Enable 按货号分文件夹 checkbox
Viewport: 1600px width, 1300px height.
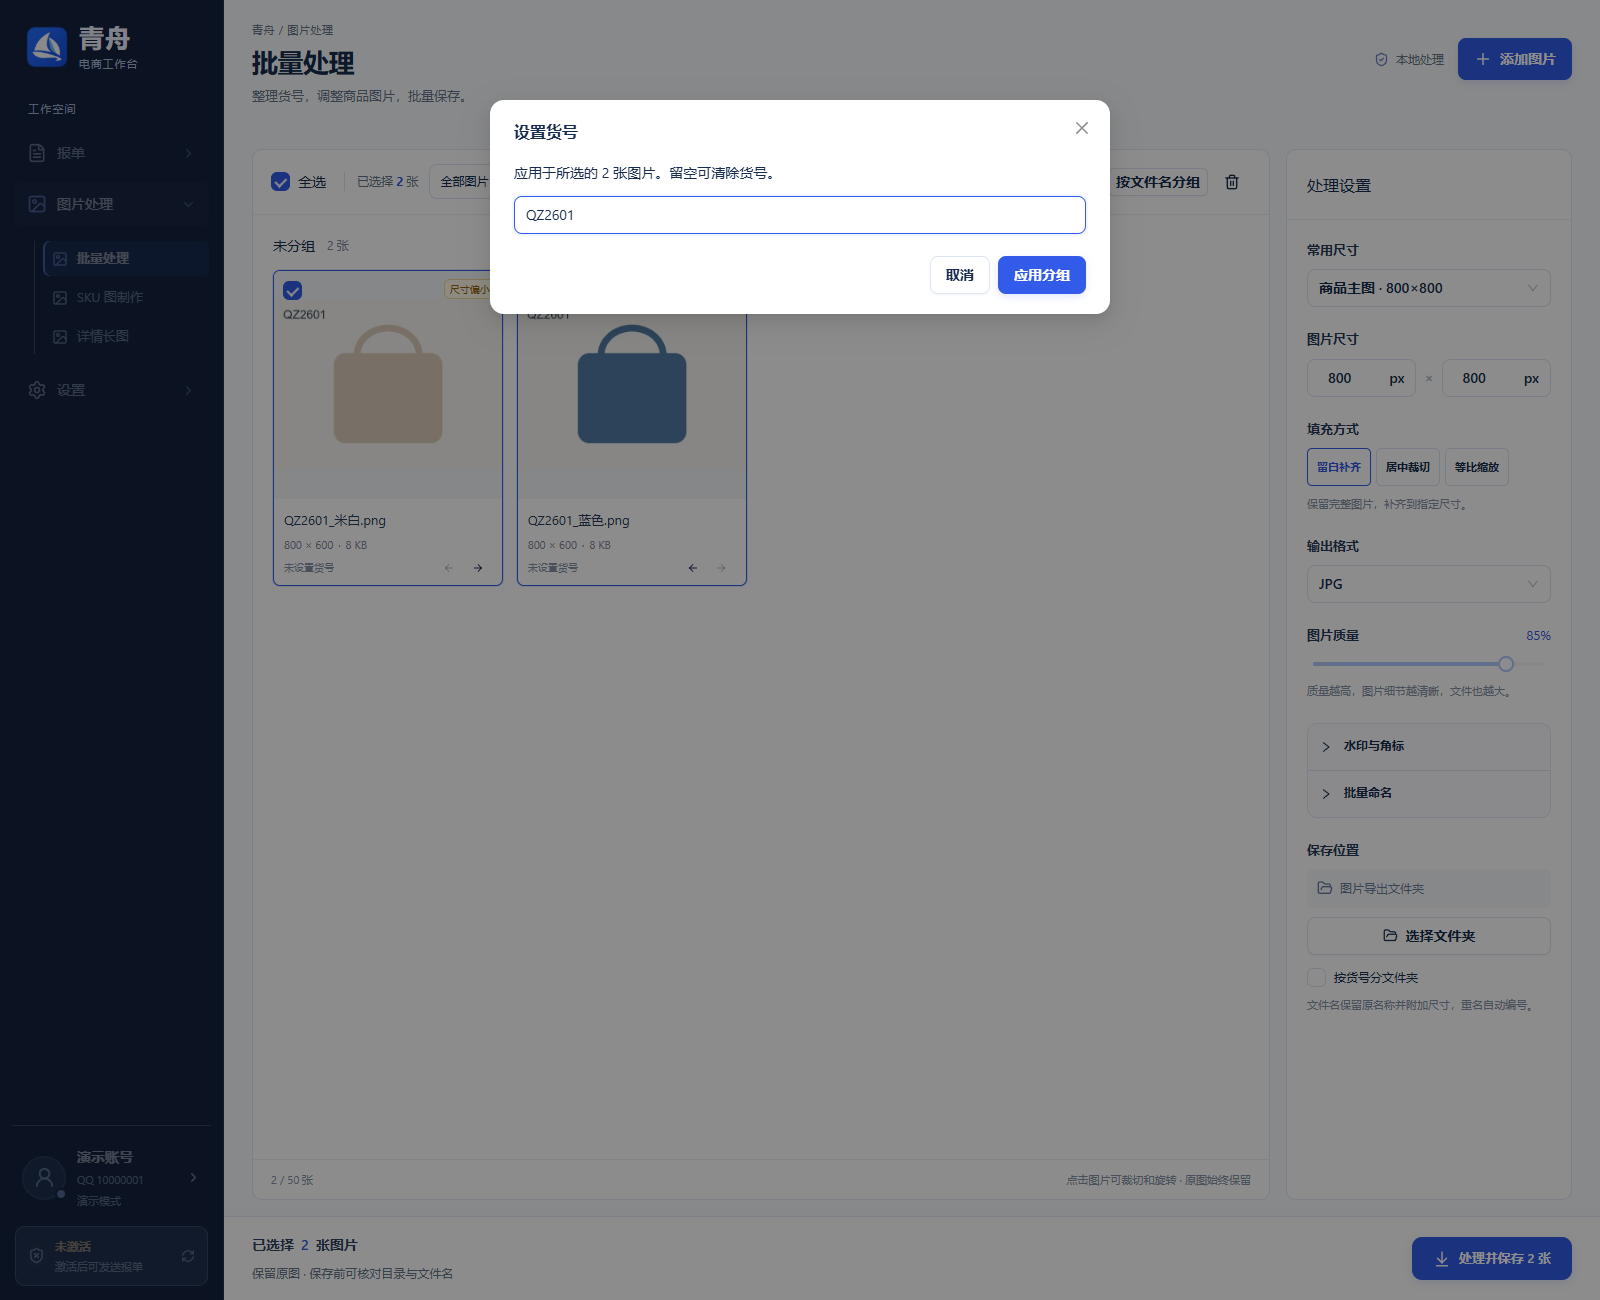tap(1316, 977)
